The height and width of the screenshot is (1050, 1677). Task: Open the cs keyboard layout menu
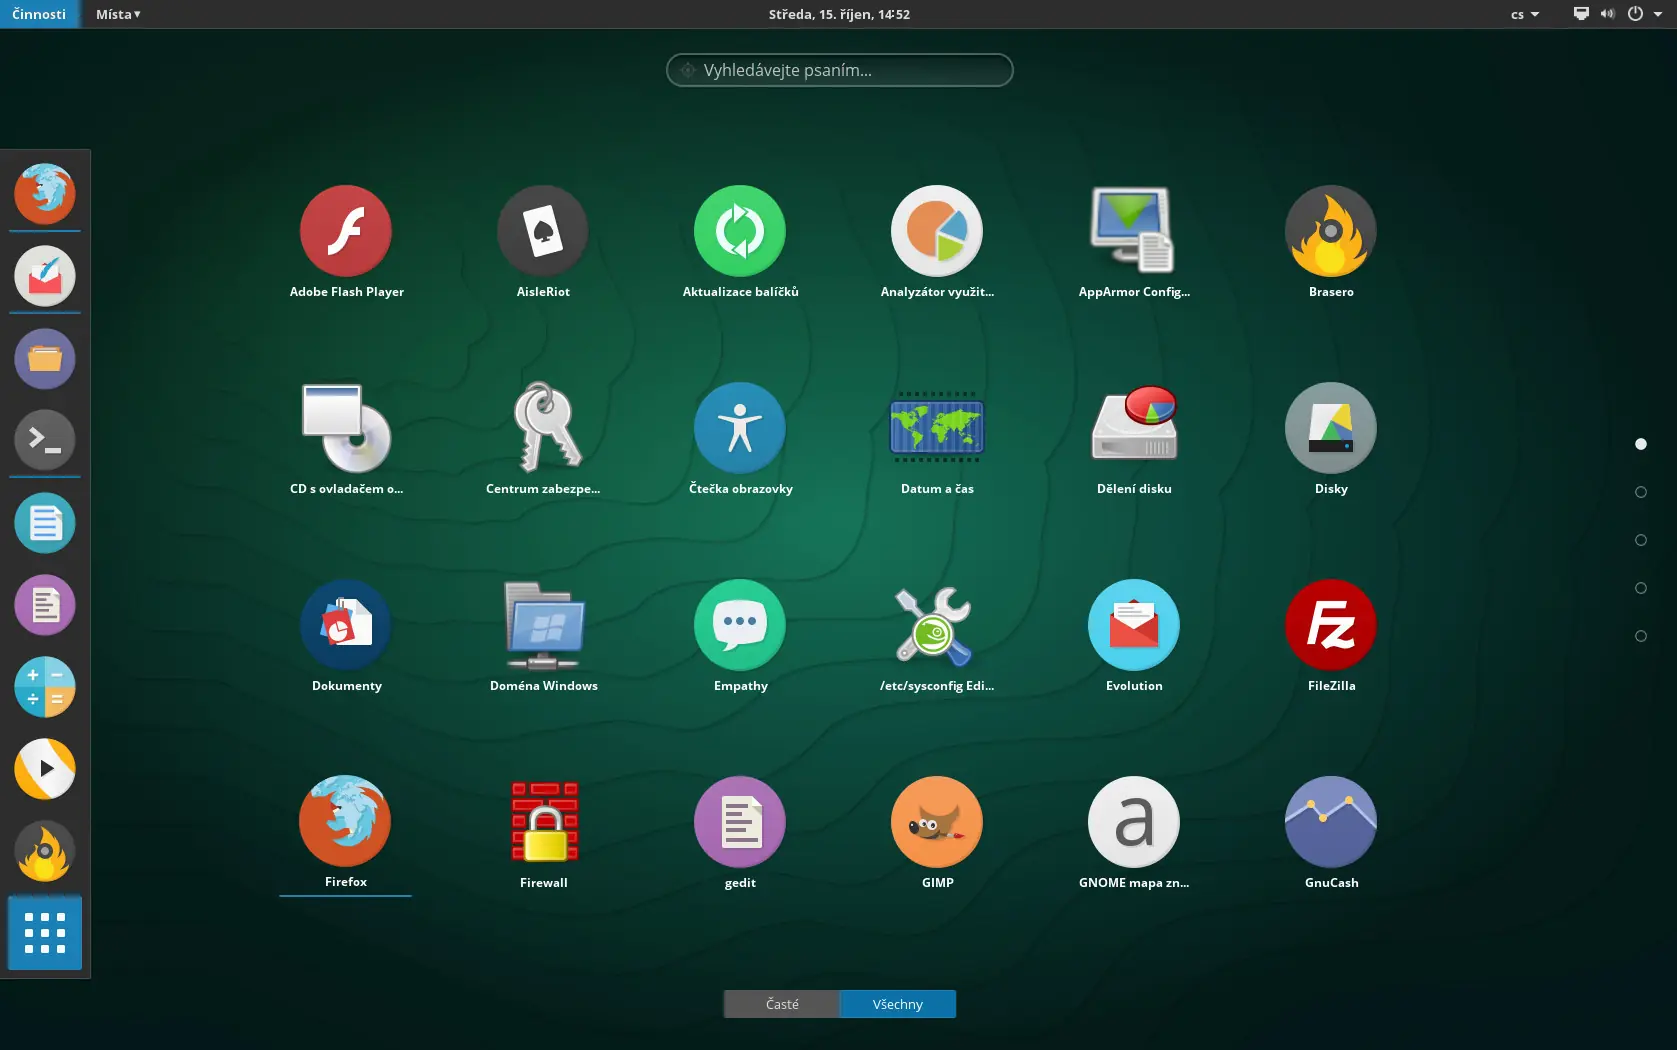pyautogui.click(x=1524, y=14)
